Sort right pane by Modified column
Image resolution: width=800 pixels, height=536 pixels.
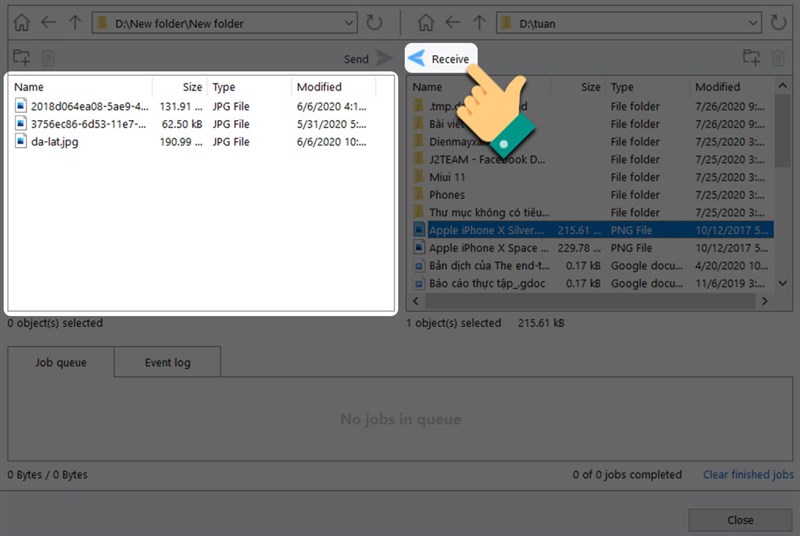click(732, 87)
